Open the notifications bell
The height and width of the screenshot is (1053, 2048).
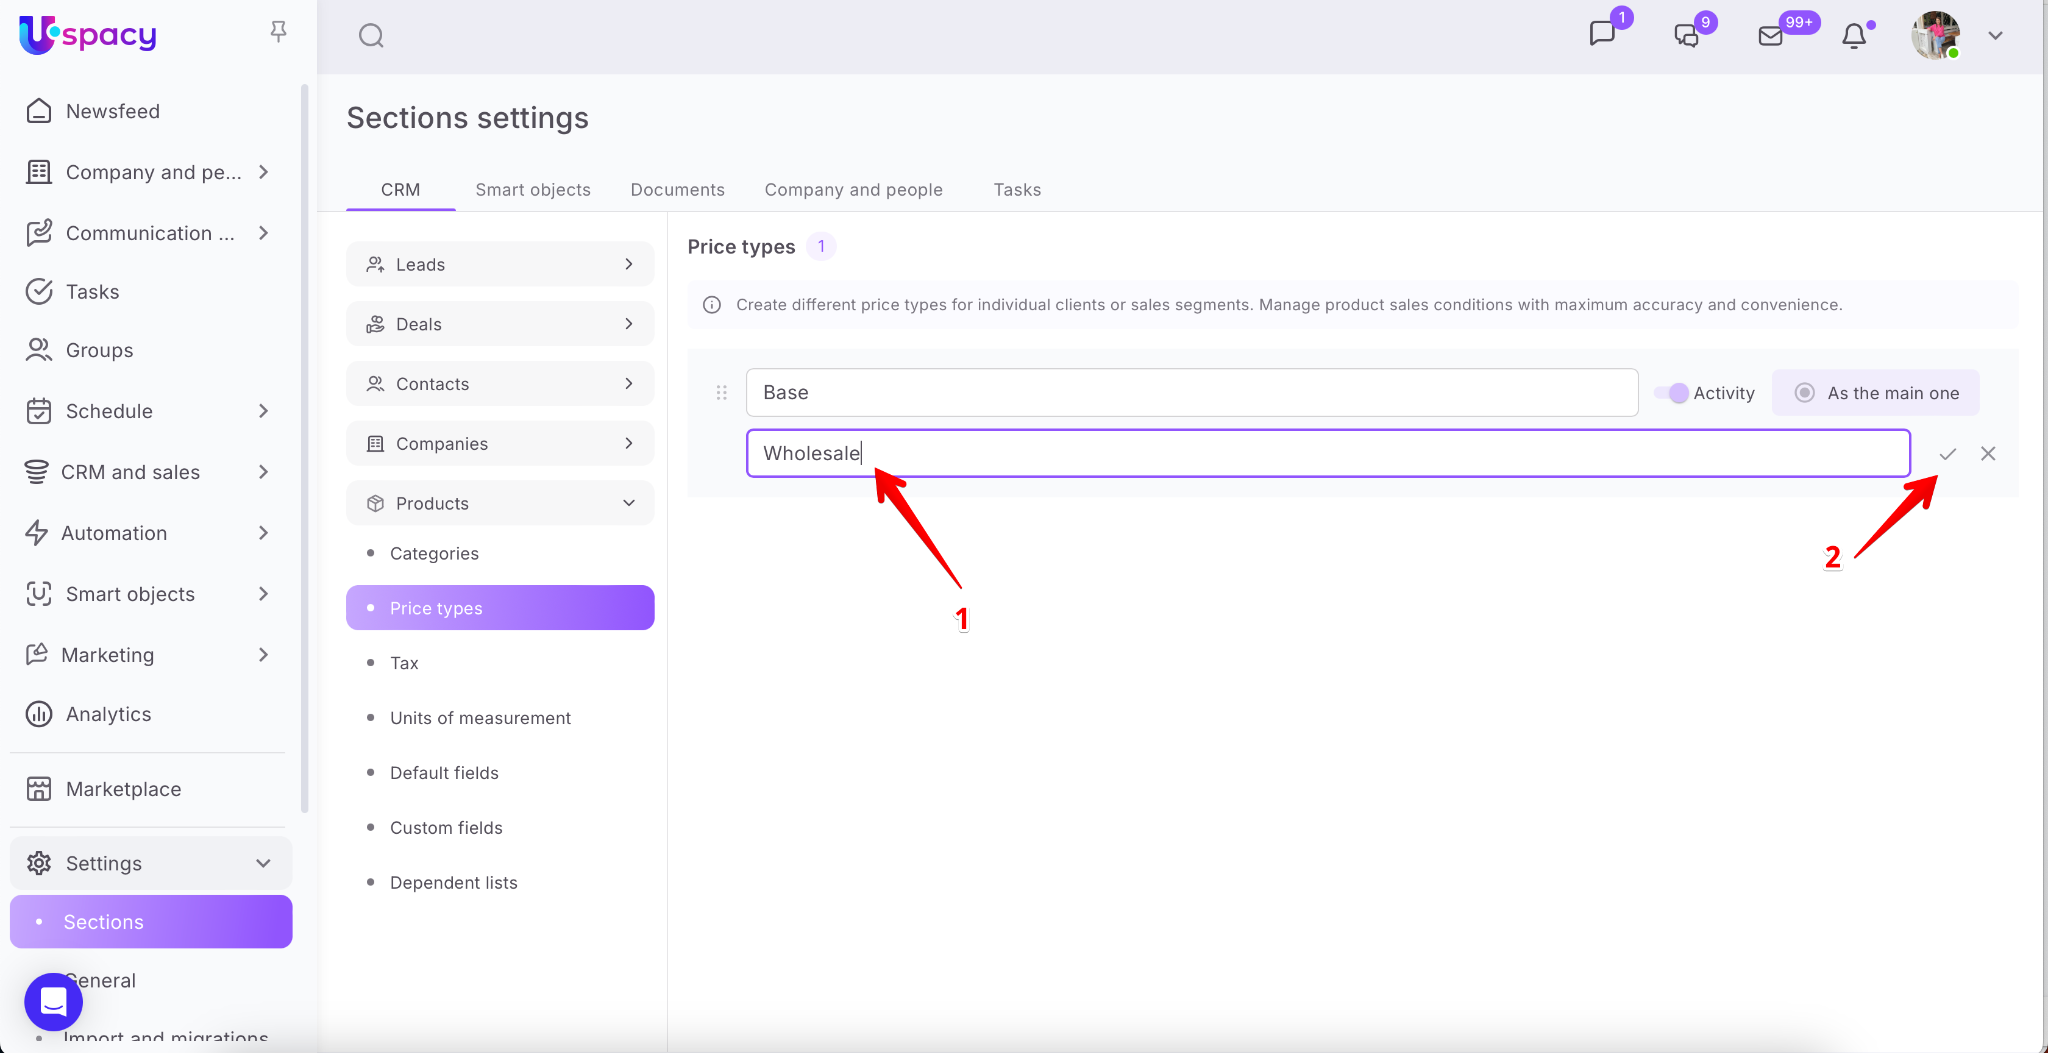point(1854,36)
